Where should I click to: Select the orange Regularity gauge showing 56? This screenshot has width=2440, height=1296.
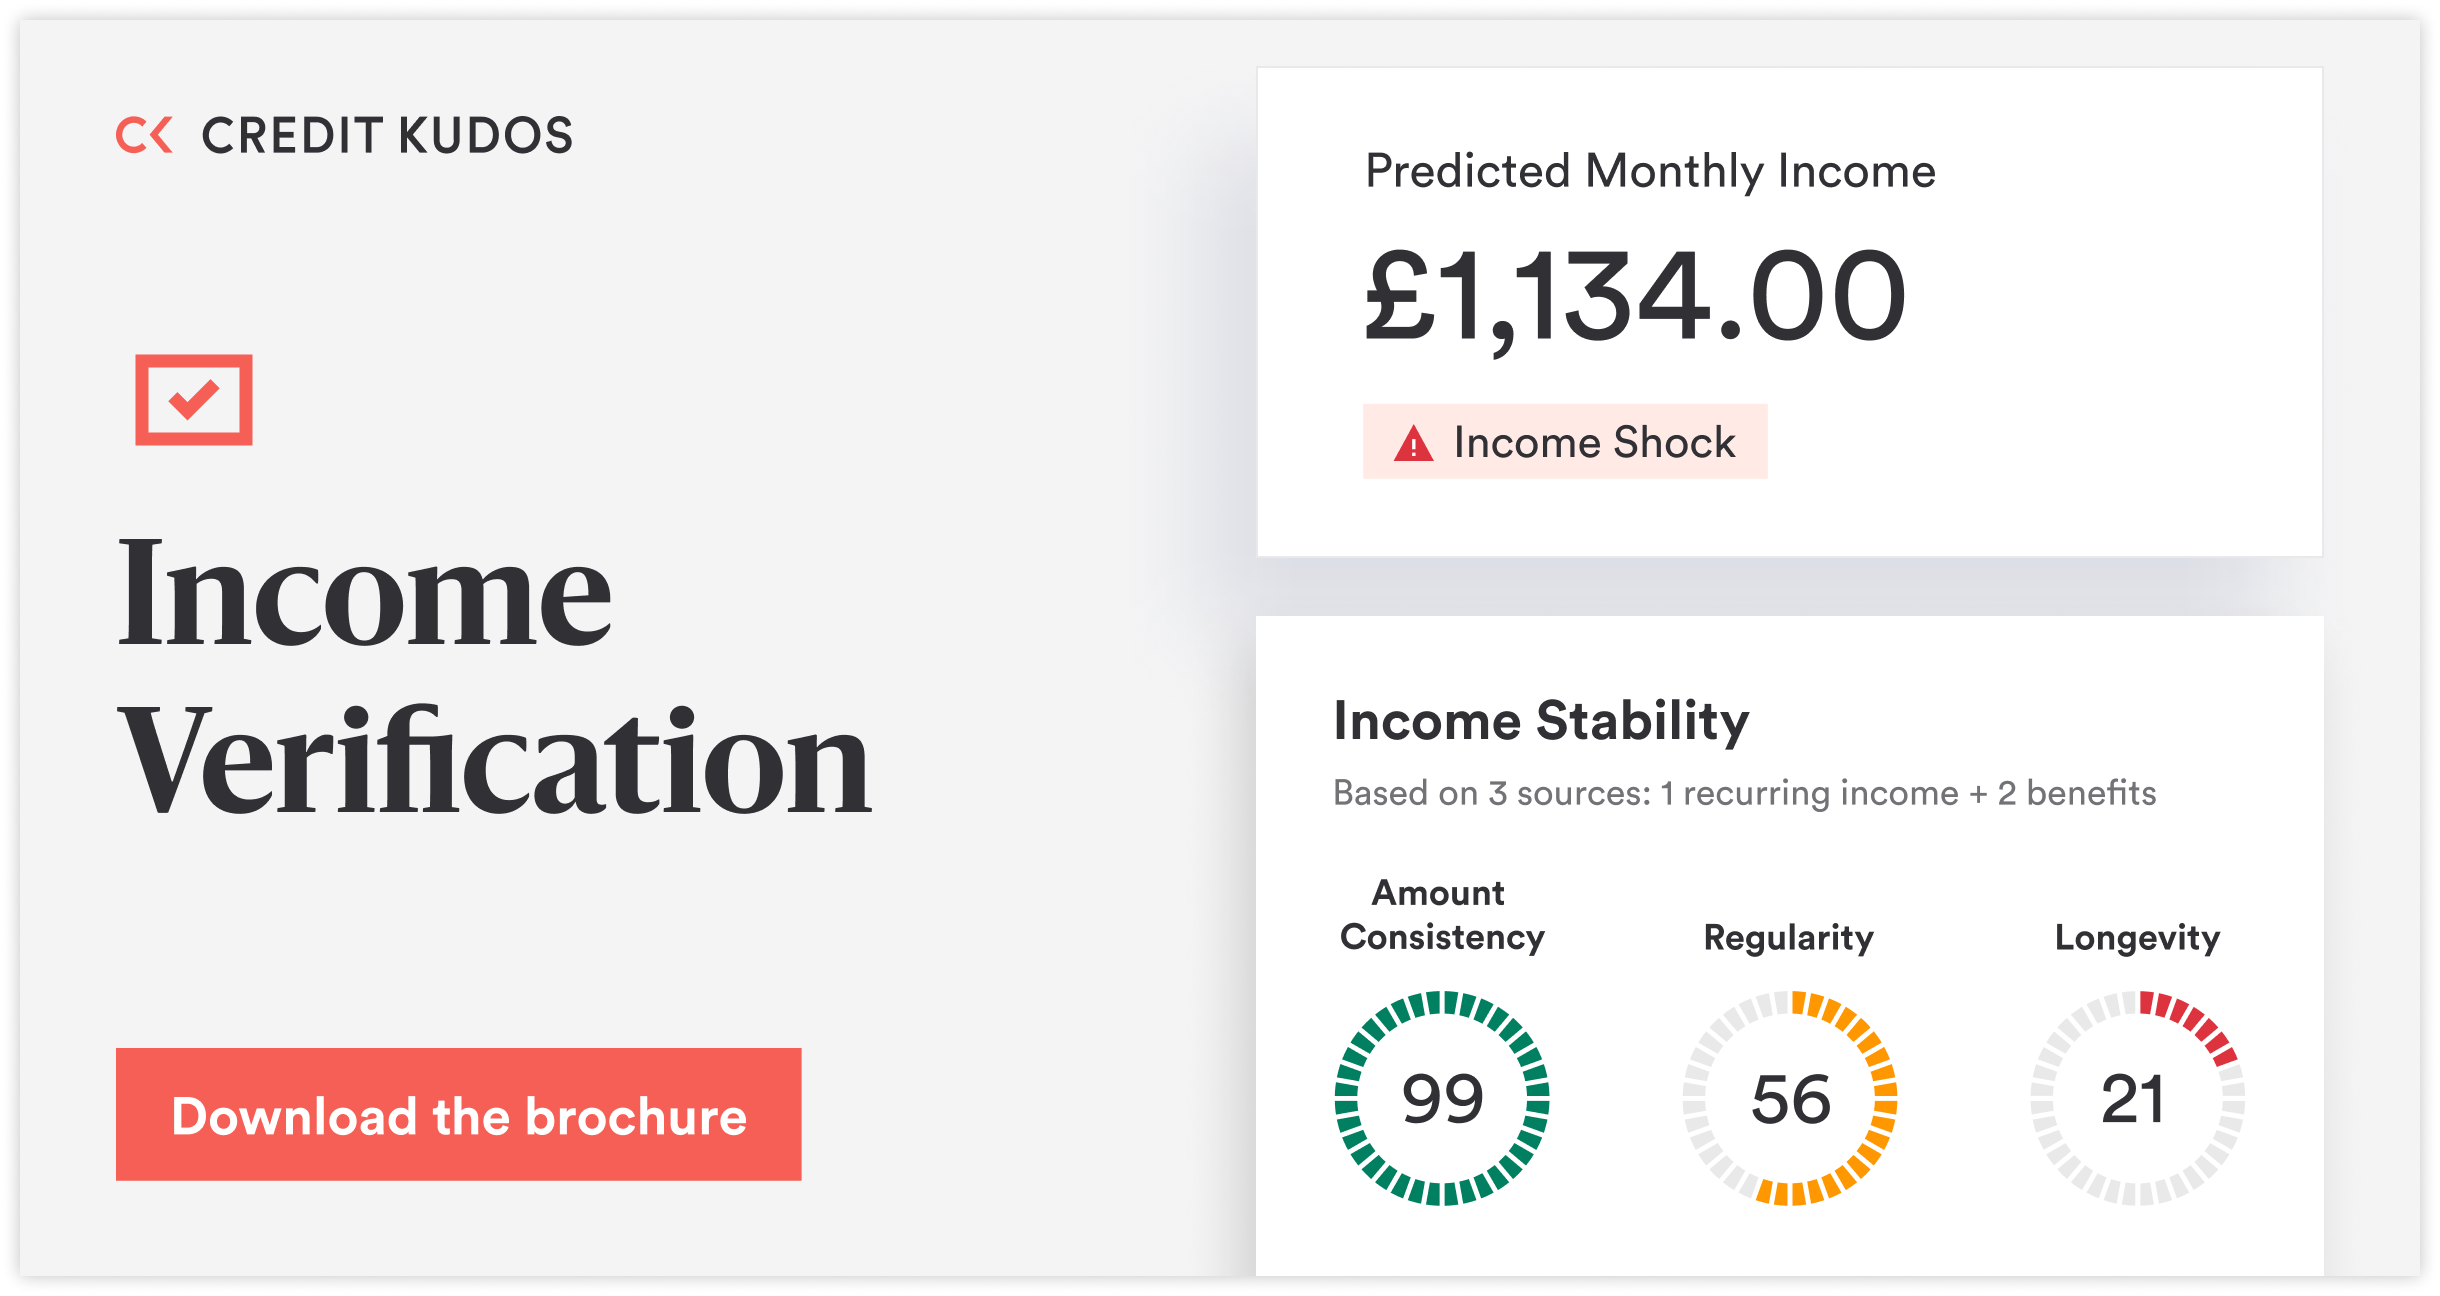[x=1790, y=1098]
